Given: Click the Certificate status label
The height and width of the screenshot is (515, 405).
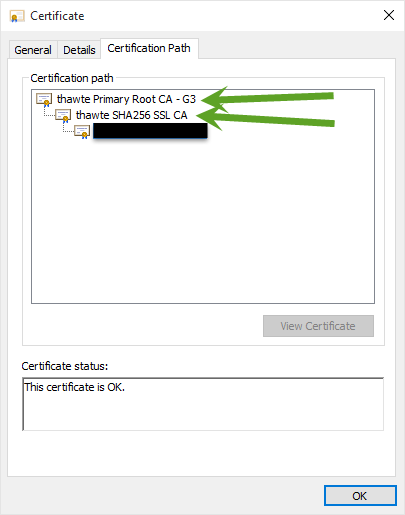Looking at the screenshot, I should click(65, 366).
